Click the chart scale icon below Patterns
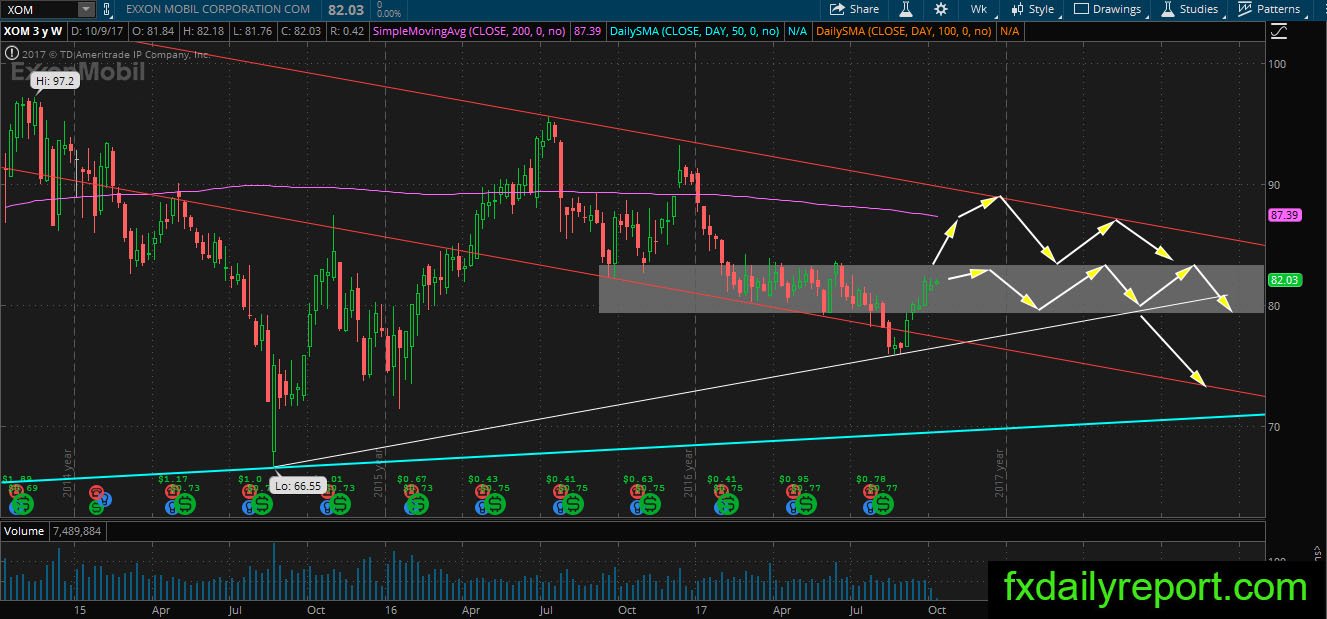This screenshot has width=1327, height=619. (1277, 31)
